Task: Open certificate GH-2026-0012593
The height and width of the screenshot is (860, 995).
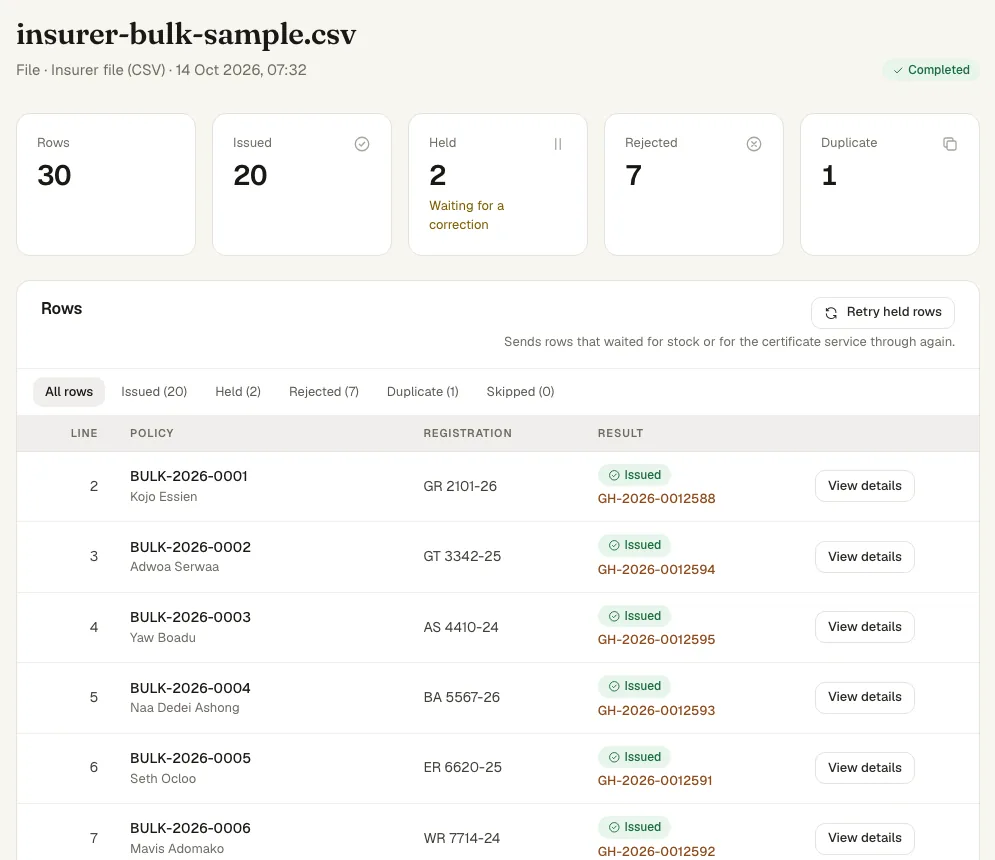Action: [656, 711]
